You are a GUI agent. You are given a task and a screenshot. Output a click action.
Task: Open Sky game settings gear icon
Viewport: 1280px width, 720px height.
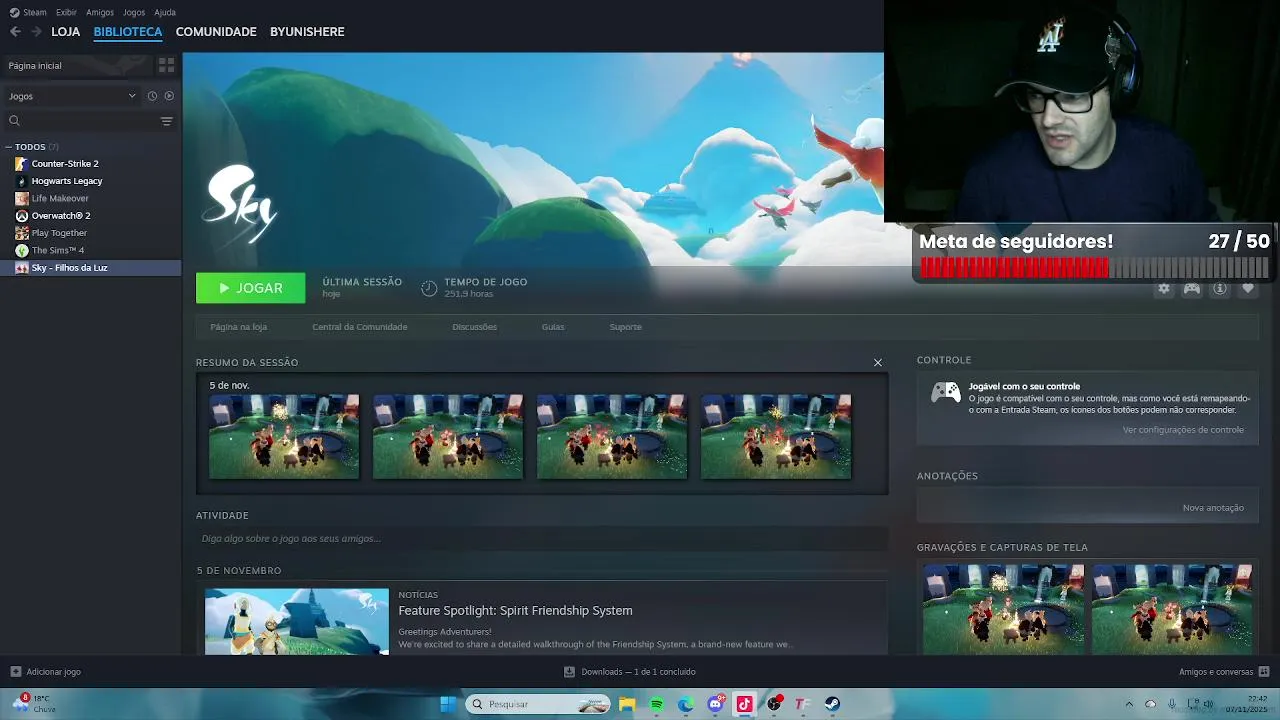click(1164, 288)
